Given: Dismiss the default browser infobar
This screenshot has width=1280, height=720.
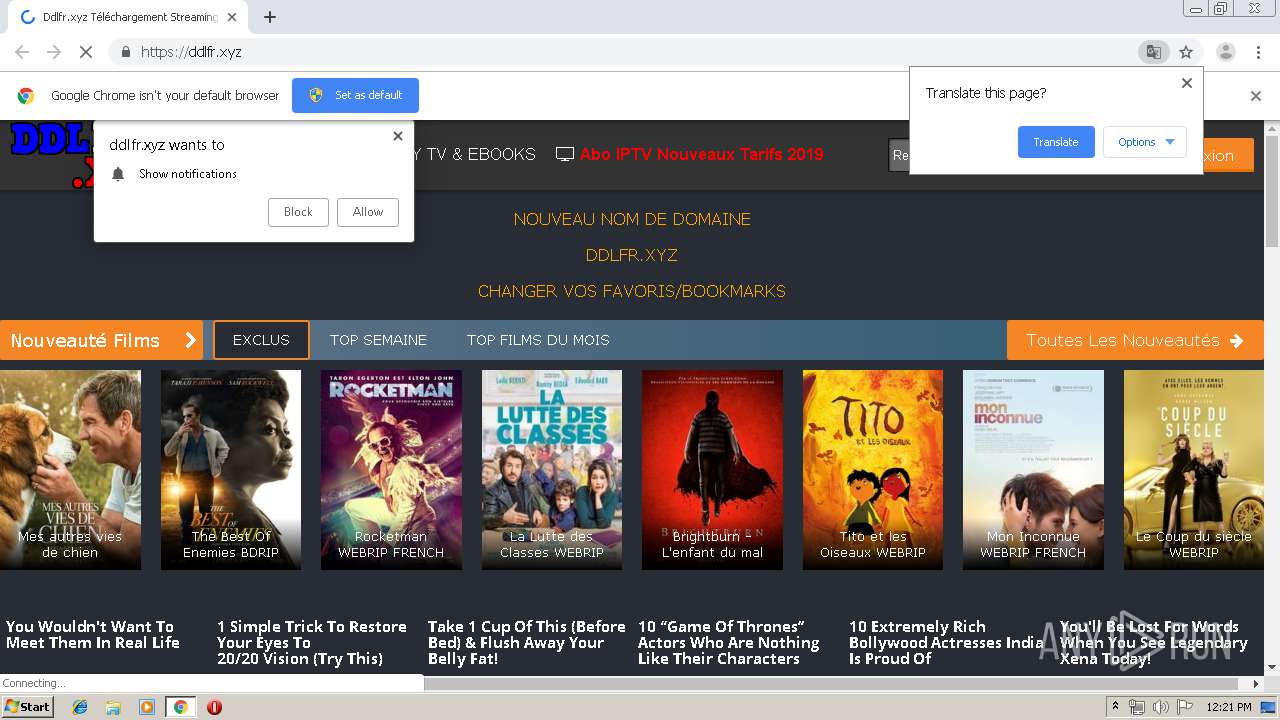Looking at the screenshot, I should coord(1256,96).
